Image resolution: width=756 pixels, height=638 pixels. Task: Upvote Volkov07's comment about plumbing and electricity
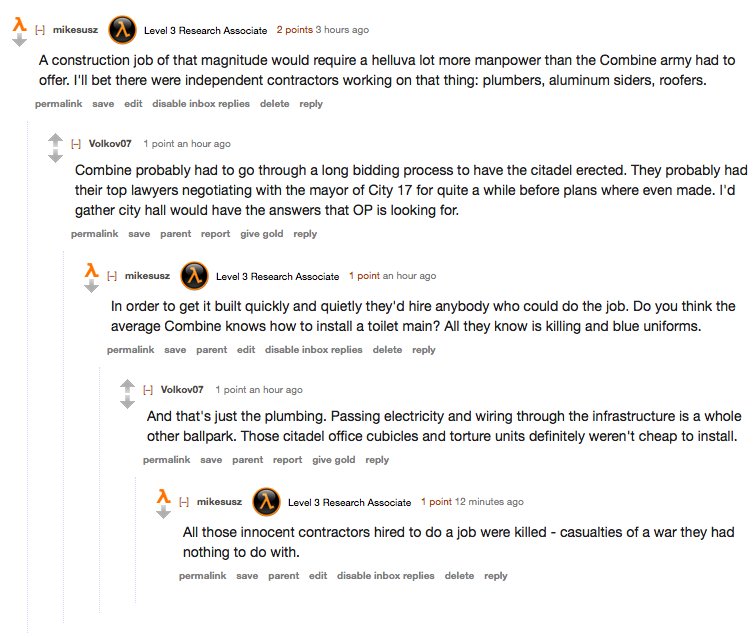127,384
